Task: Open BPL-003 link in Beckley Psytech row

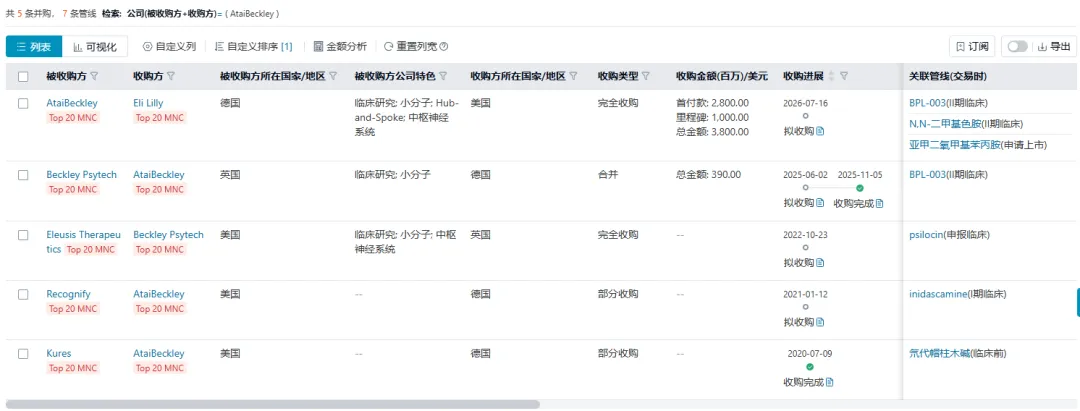Action: click(x=927, y=175)
